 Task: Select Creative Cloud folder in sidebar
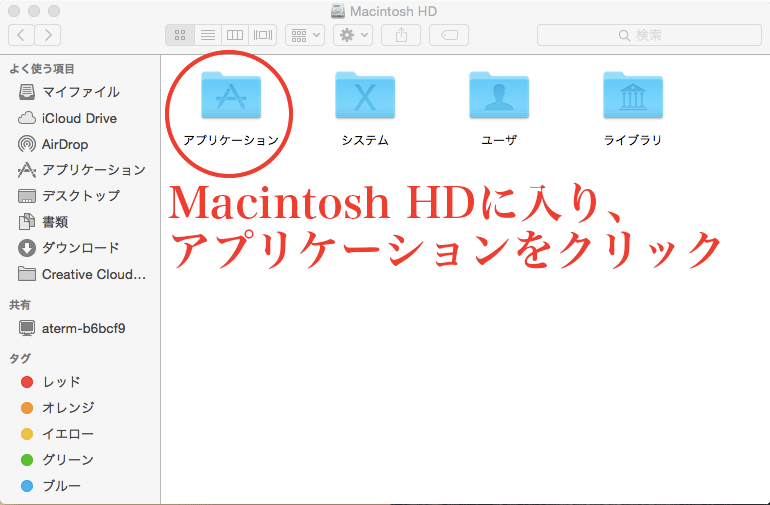point(80,274)
